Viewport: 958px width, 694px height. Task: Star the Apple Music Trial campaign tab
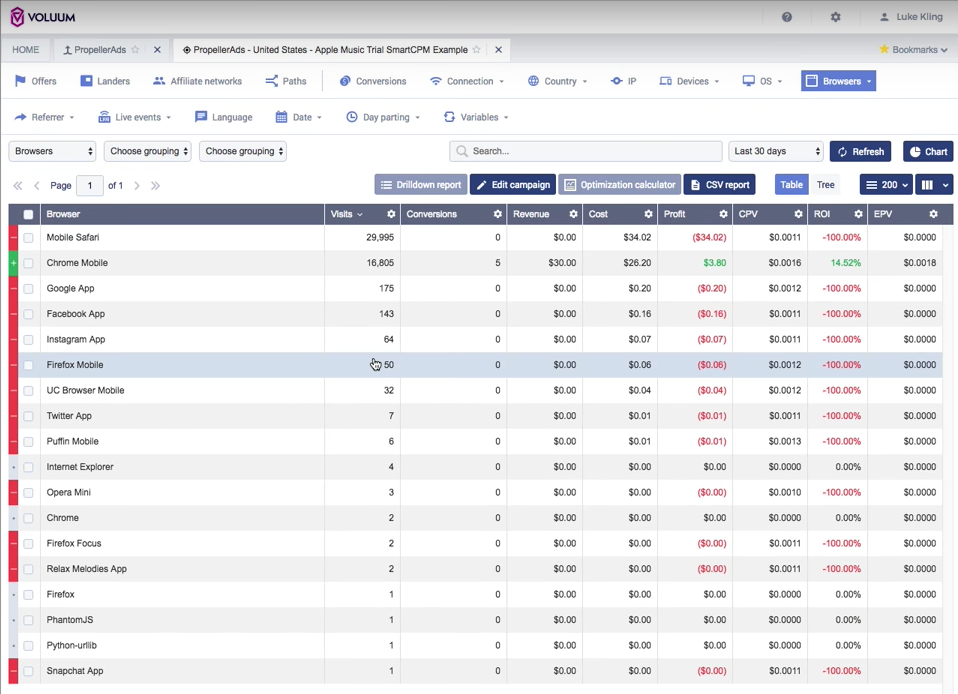point(477,49)
